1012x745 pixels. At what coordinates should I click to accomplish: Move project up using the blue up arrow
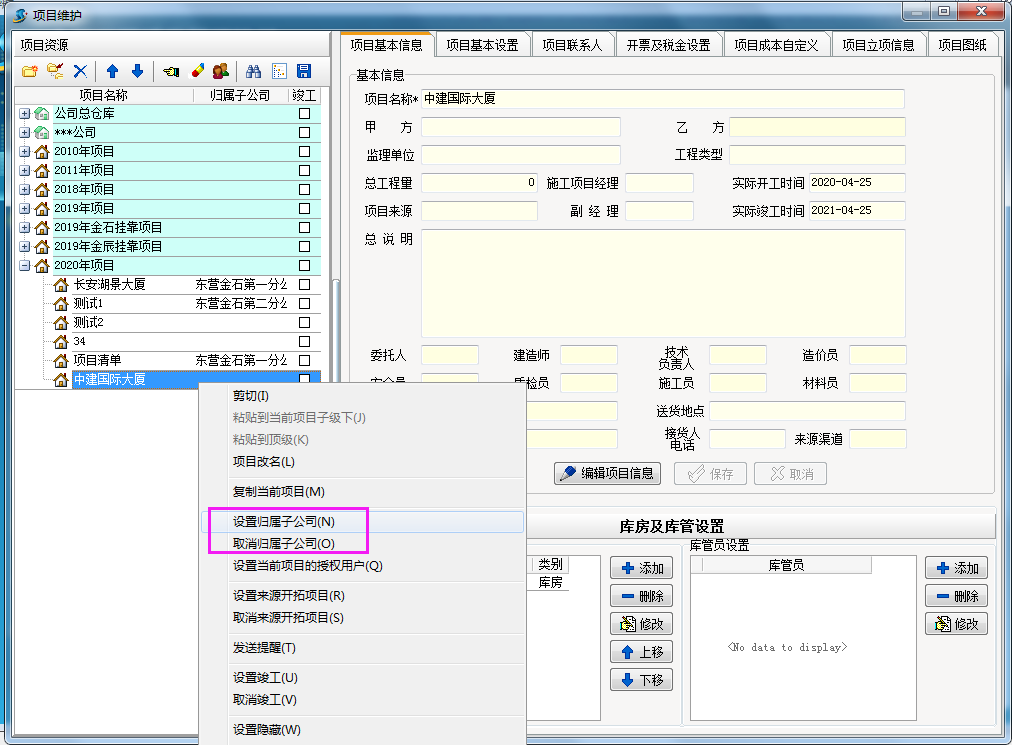[x=112, y=71]
